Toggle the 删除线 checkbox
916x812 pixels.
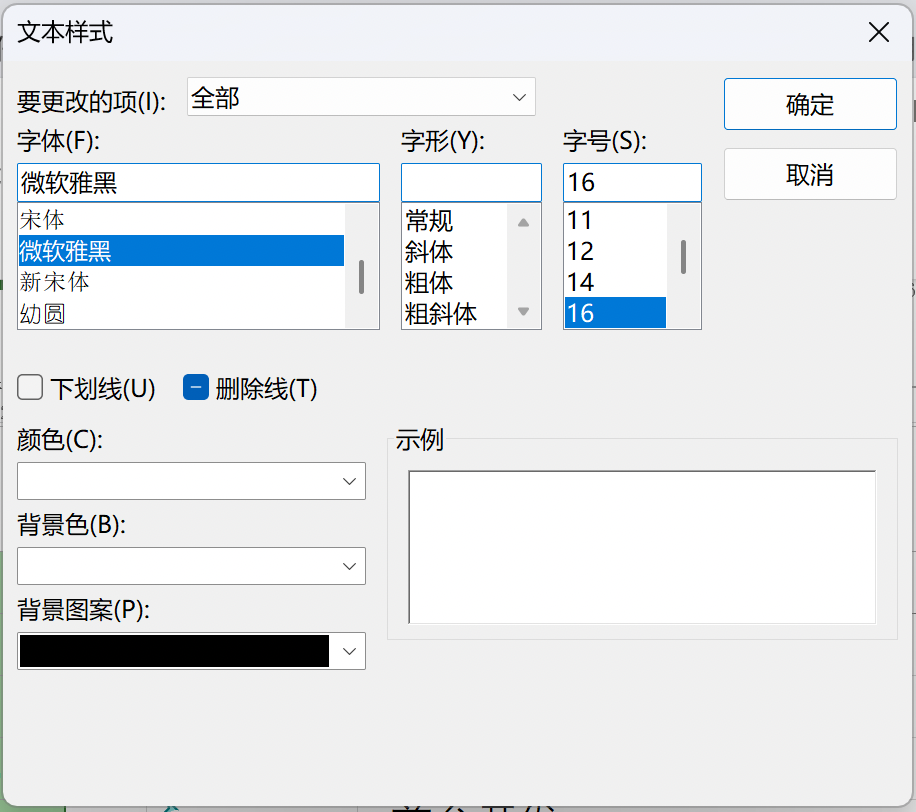coord(195,388)
